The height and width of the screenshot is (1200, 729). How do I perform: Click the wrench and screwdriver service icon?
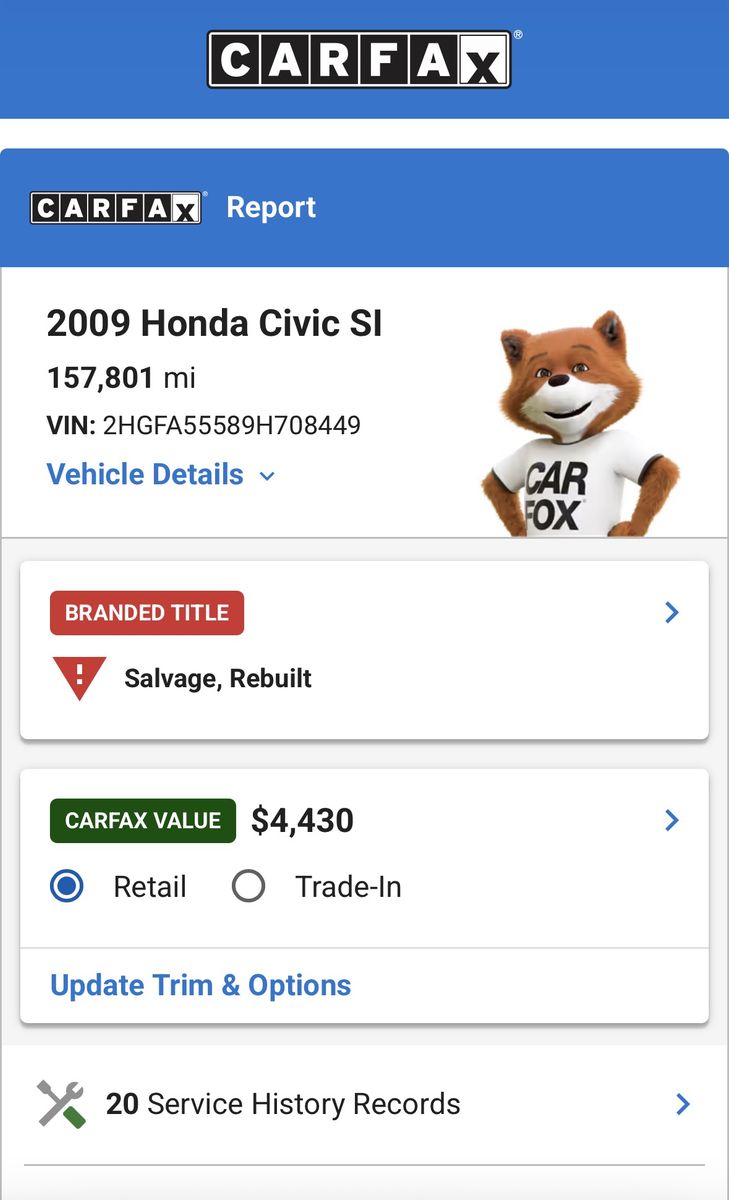[62, 1104]
